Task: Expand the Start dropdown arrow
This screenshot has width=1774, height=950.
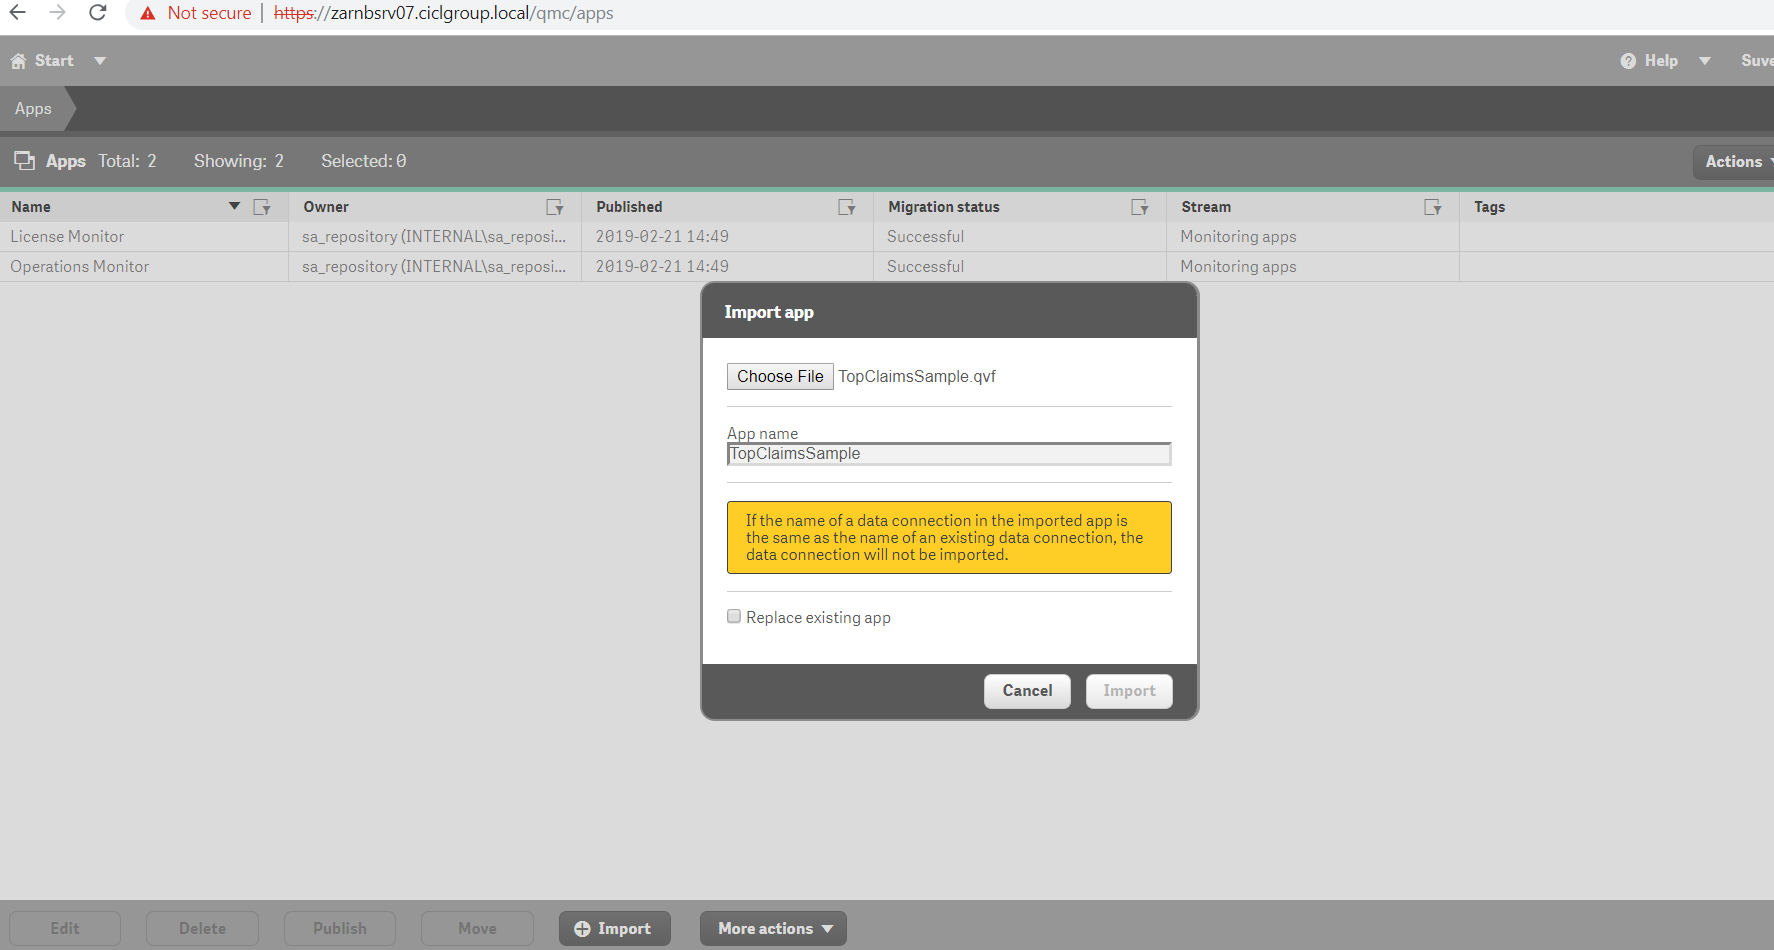Action: (100, 61)
